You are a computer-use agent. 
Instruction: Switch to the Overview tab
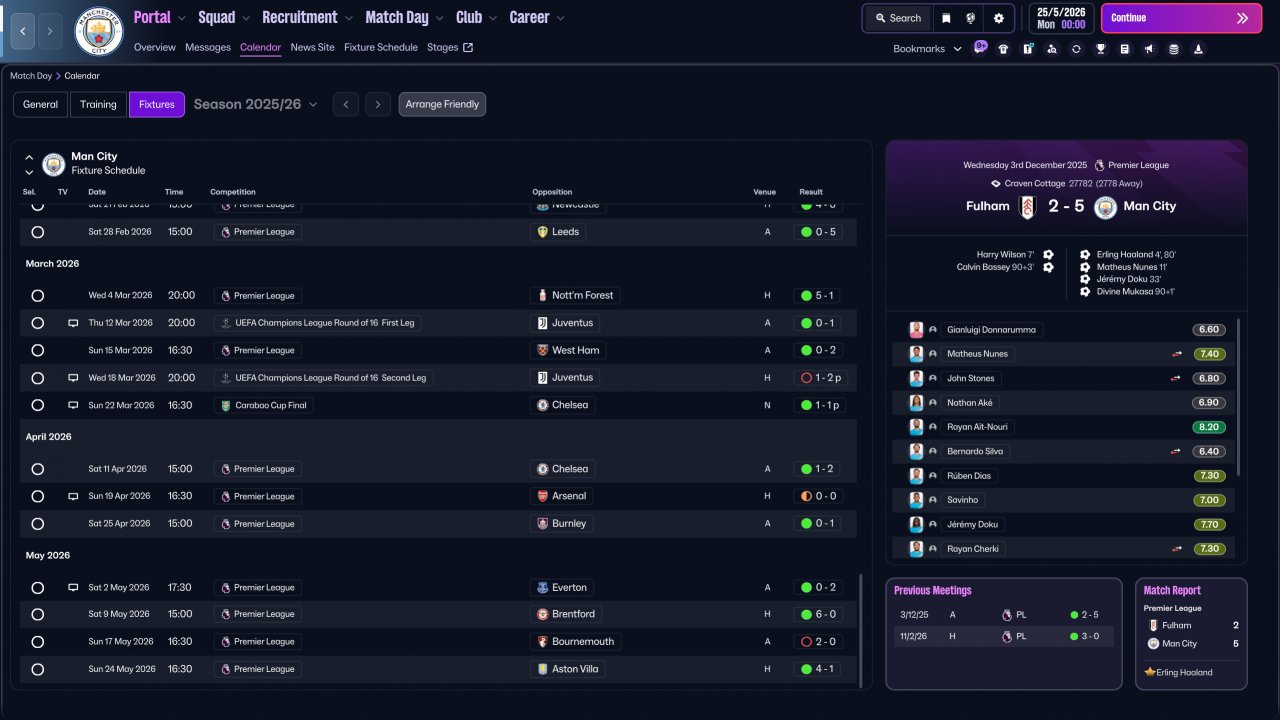click(154, 47)
